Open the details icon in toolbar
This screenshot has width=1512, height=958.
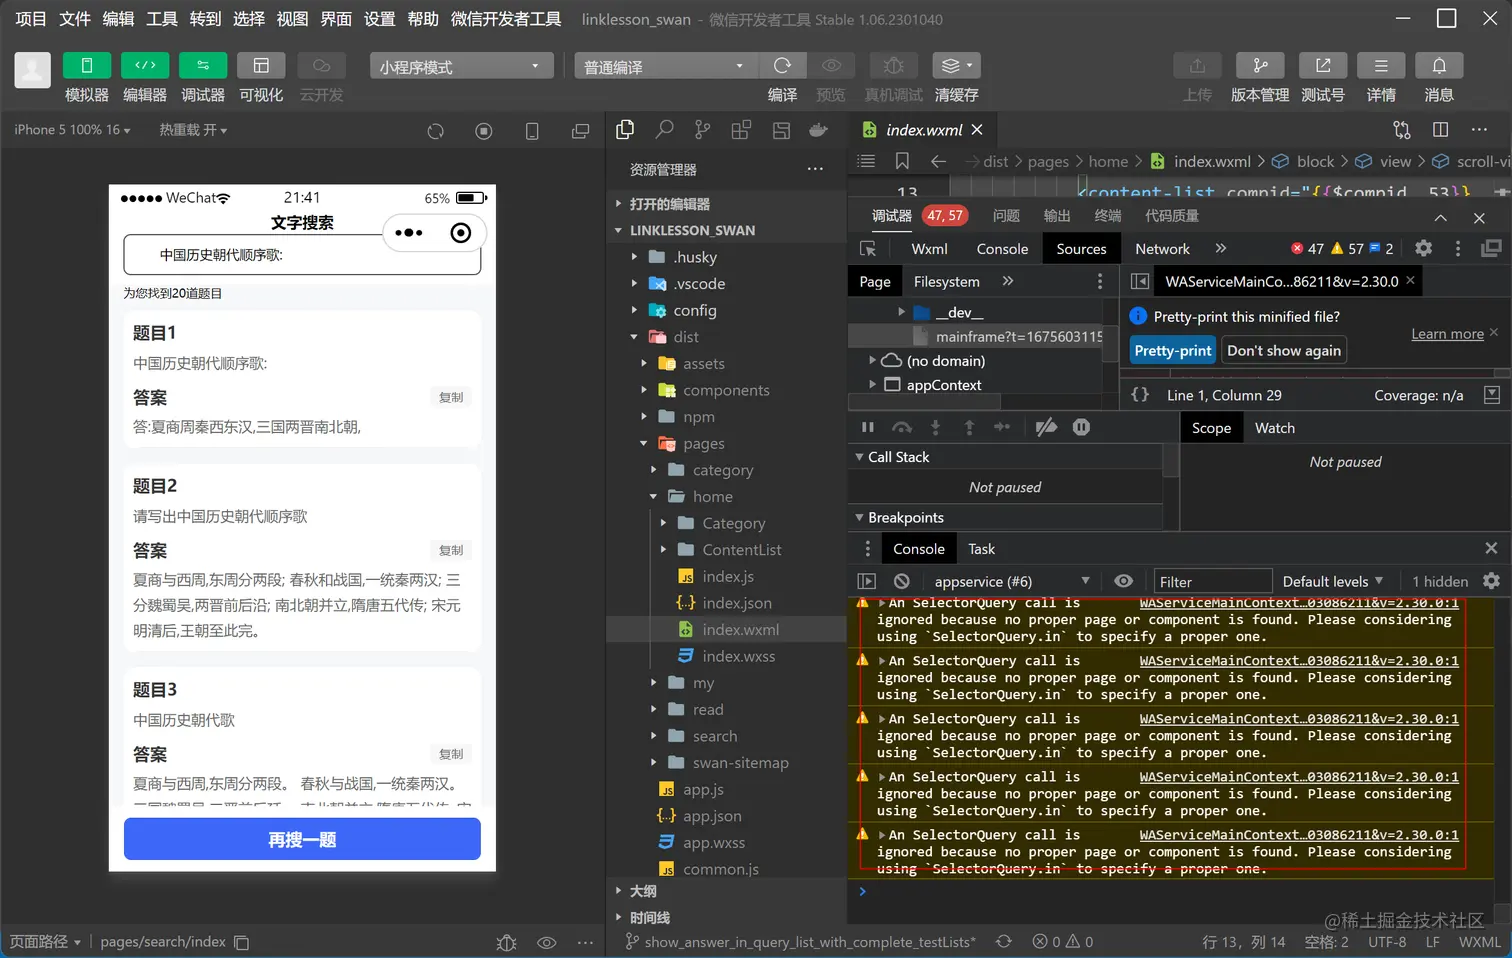[1381, 65]
